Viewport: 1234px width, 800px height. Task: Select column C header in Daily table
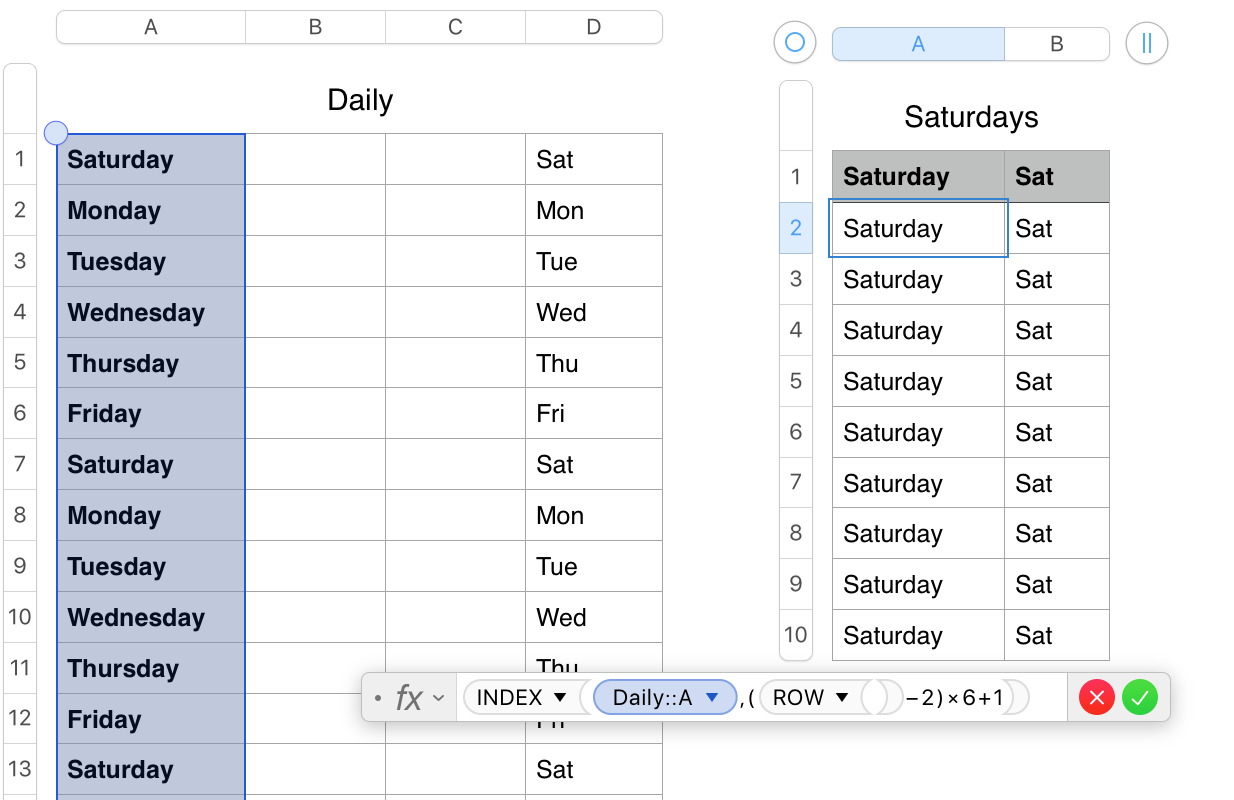point(455,27)
